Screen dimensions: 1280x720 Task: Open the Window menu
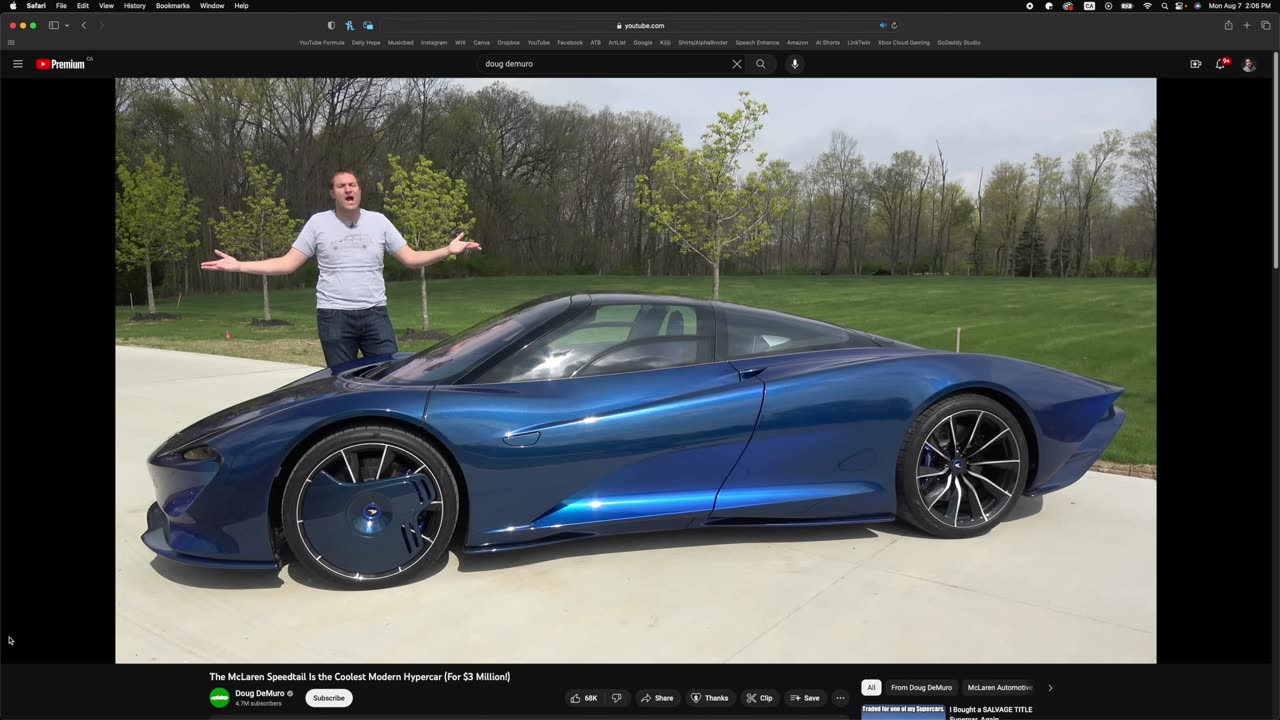click(x=212, y=6)
